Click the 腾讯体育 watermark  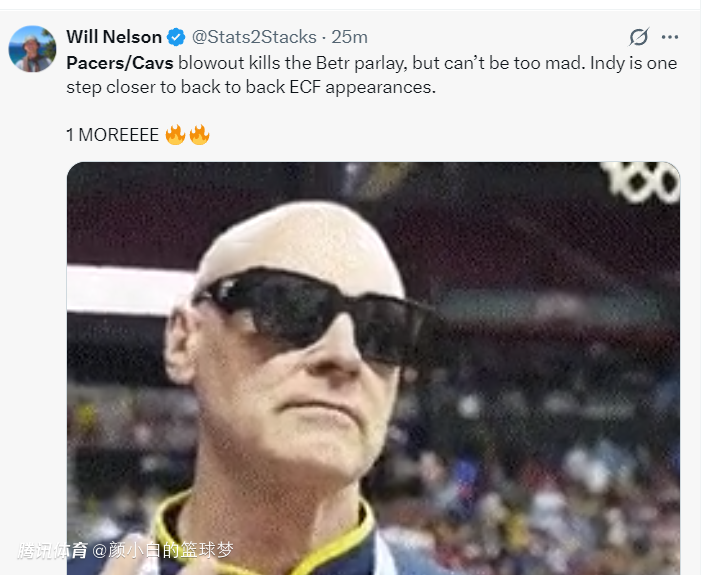(53, 550)
